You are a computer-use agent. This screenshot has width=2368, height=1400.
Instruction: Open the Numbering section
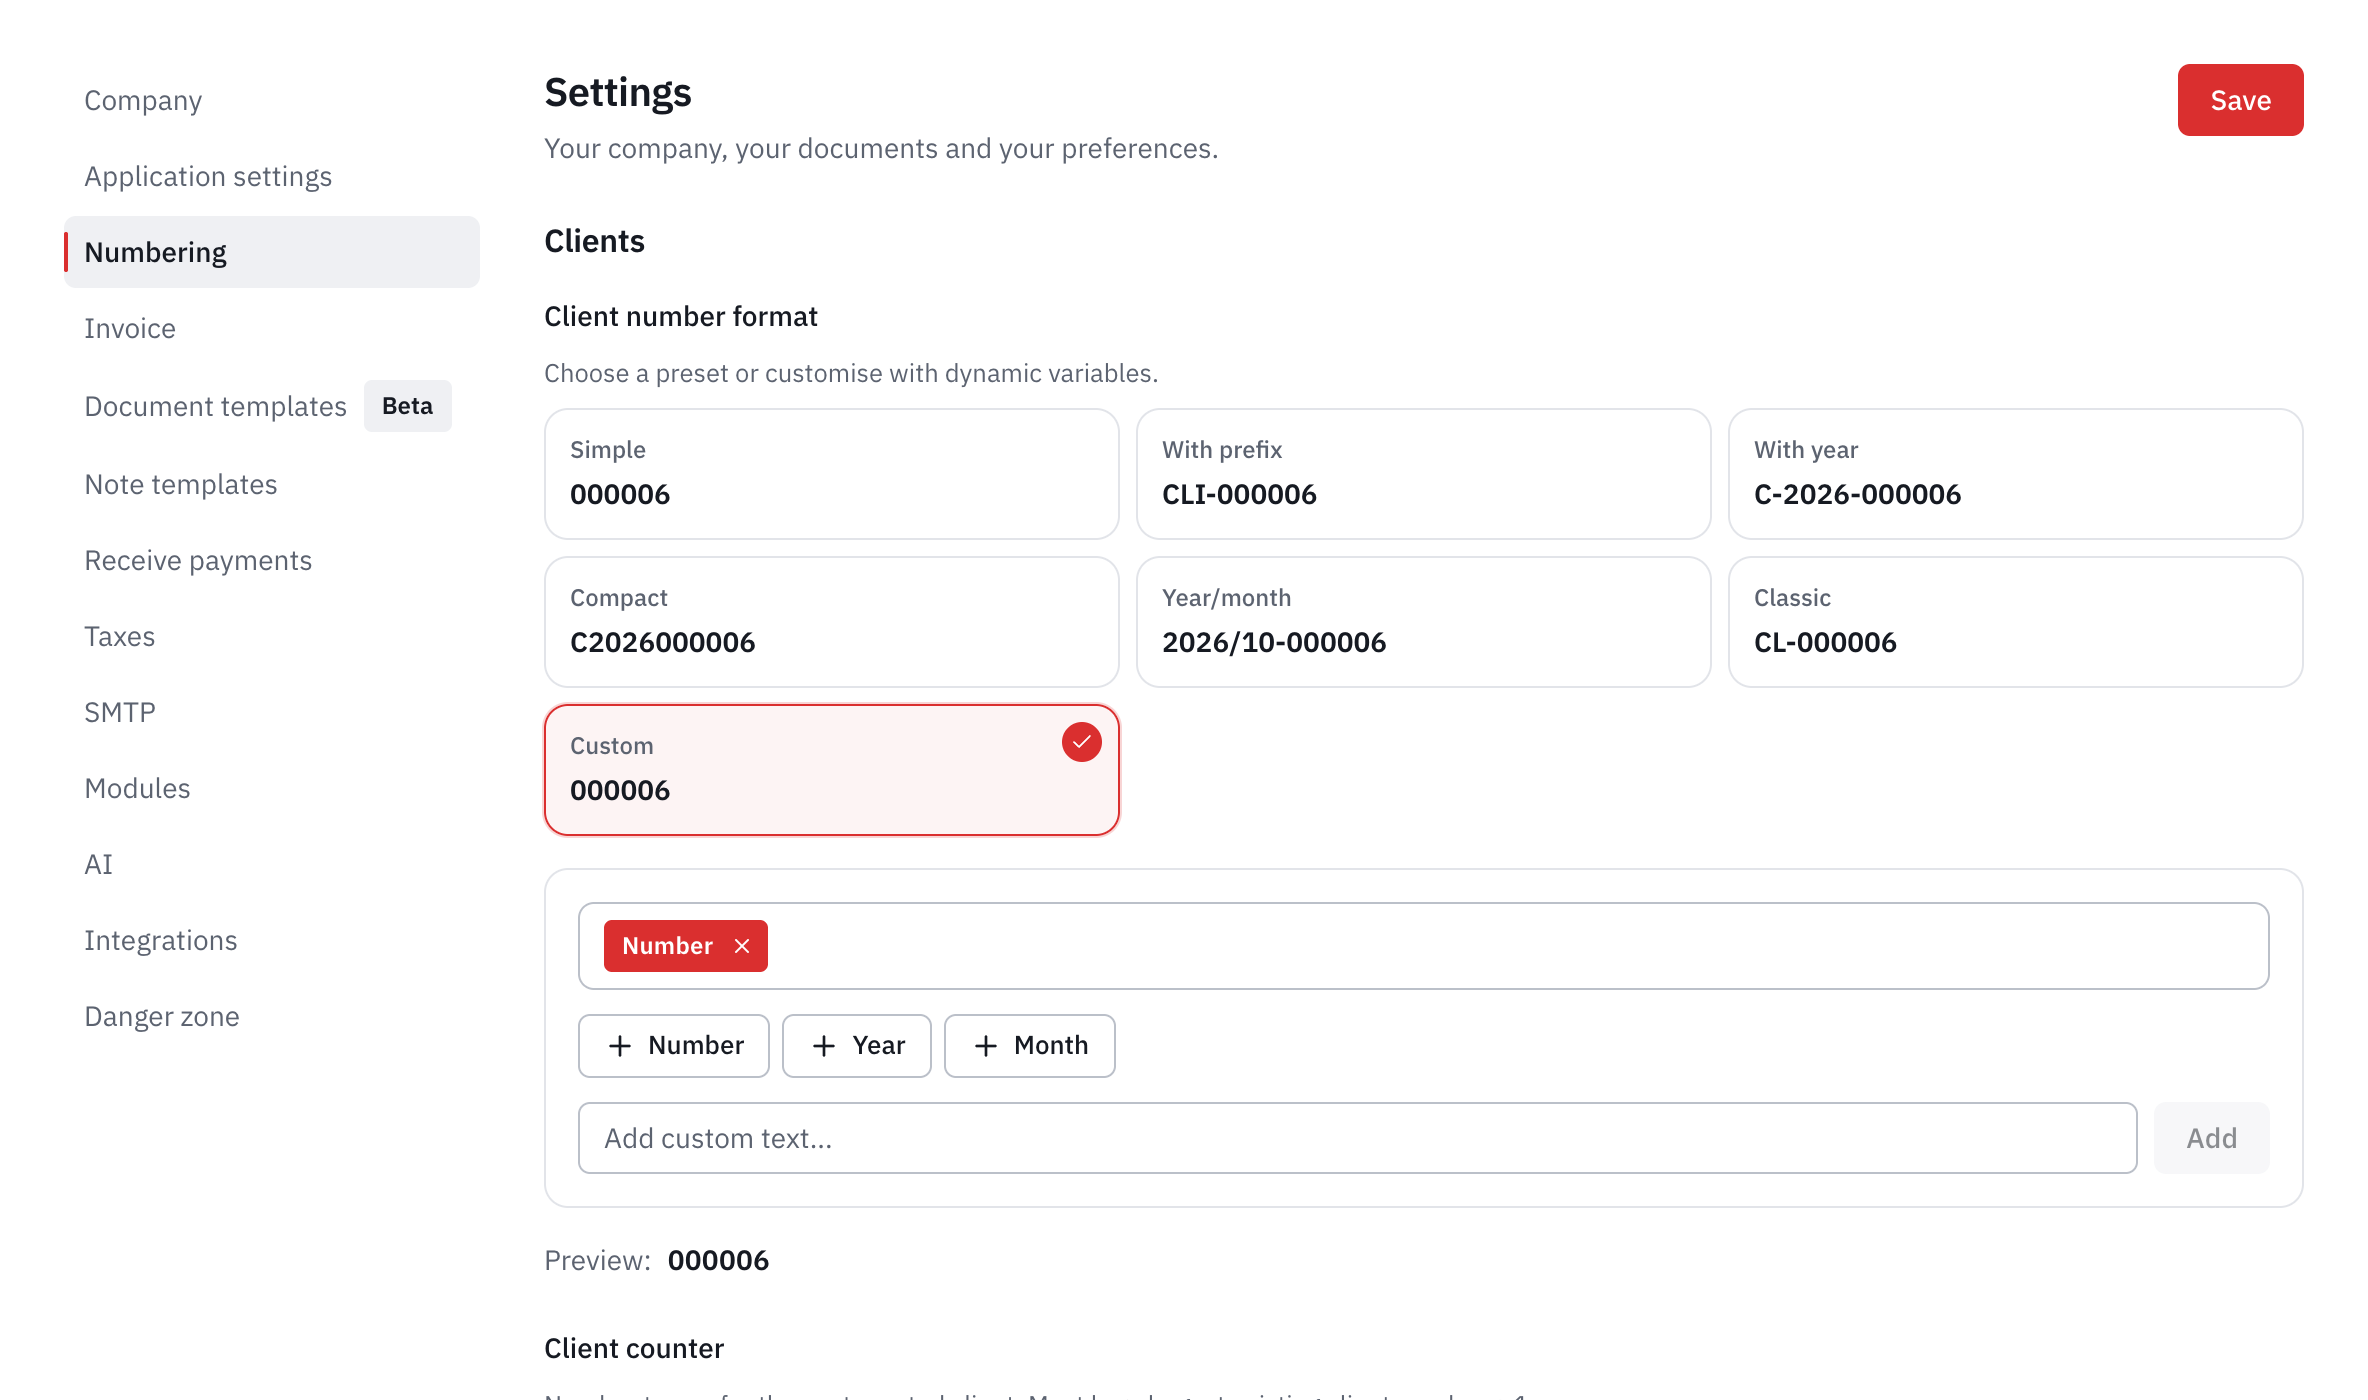(272, 252)
